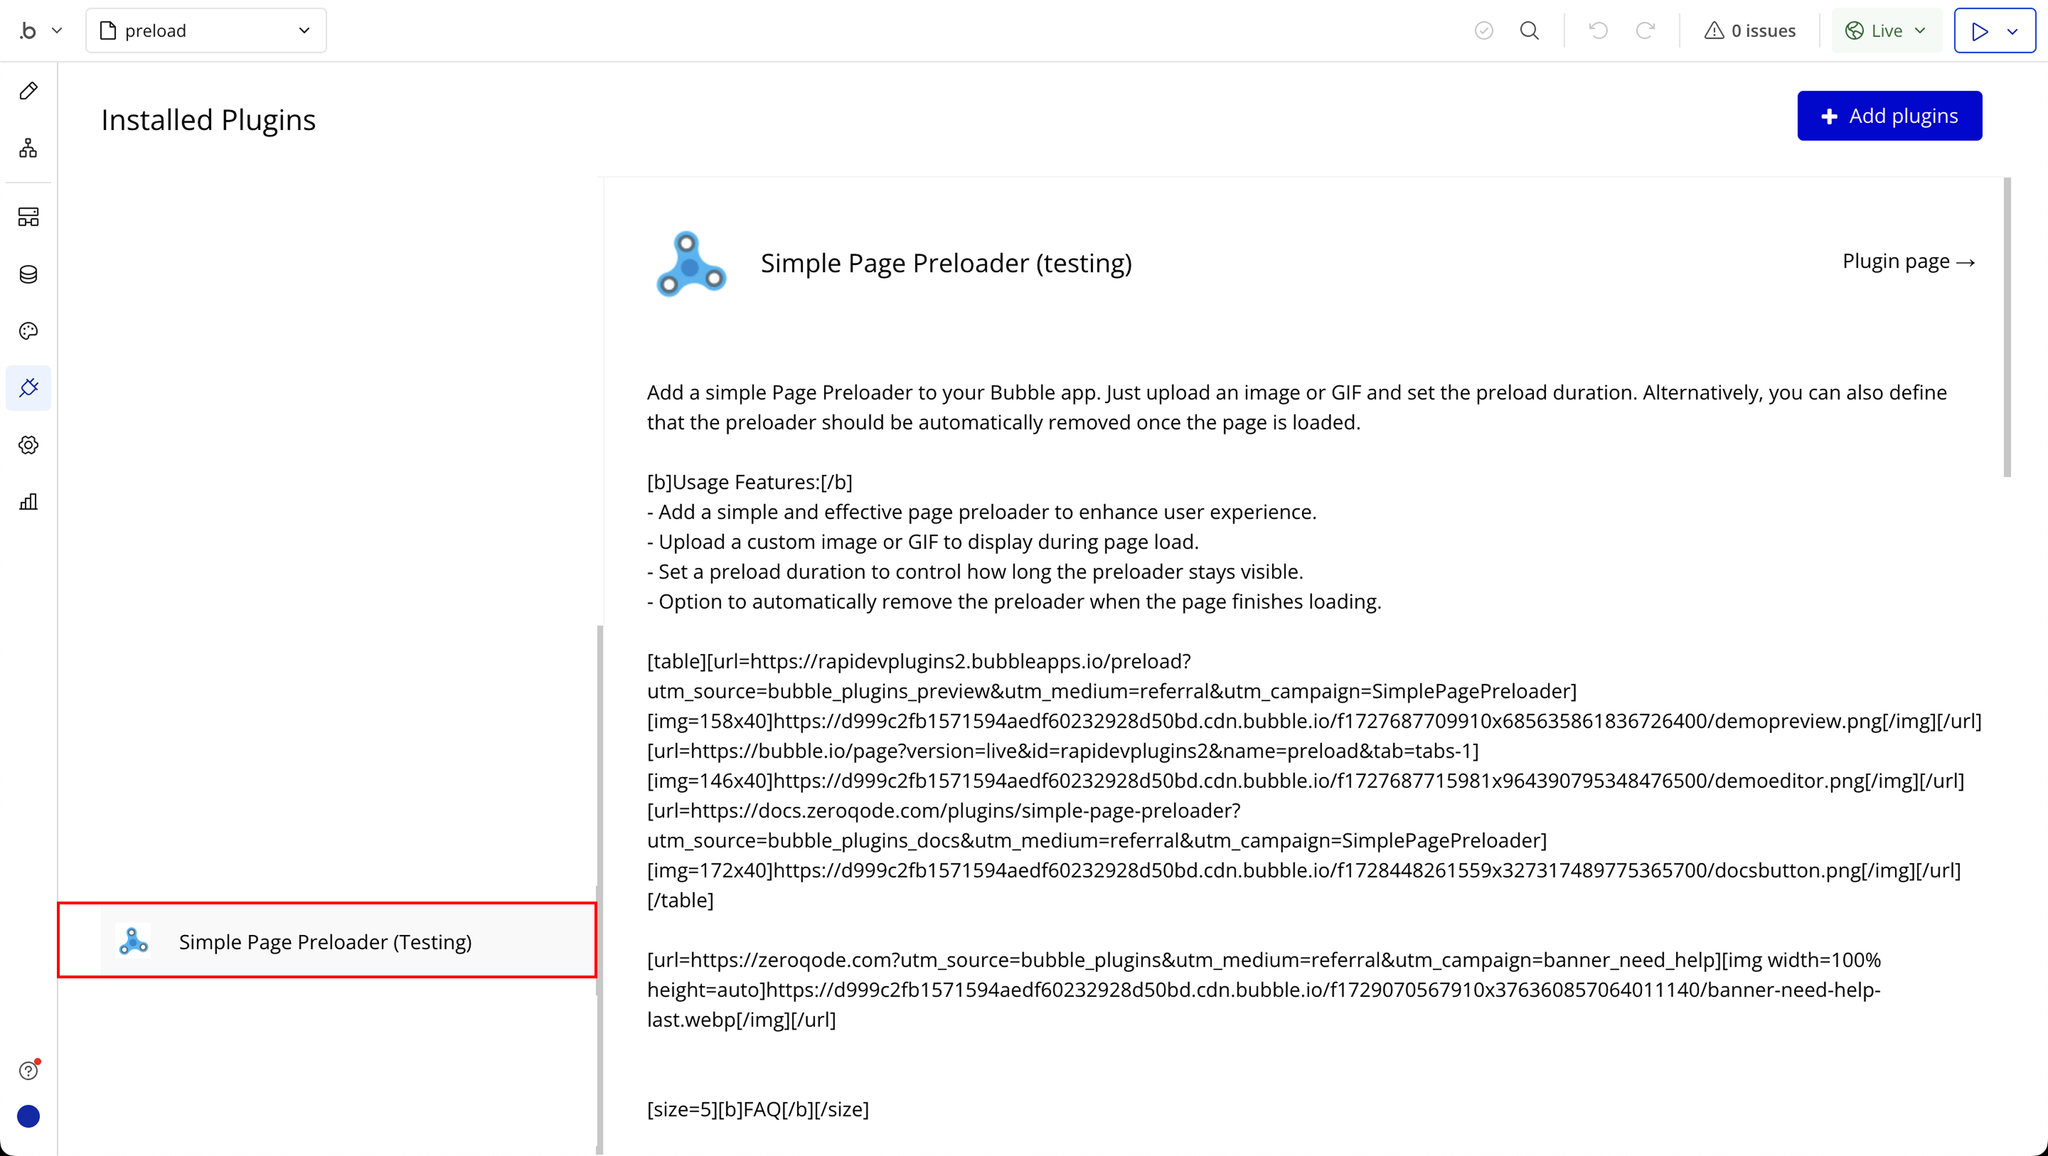2048x1156 pixels.
Task: Select the Plugins tab plug icon
Action: pos(28,388)
